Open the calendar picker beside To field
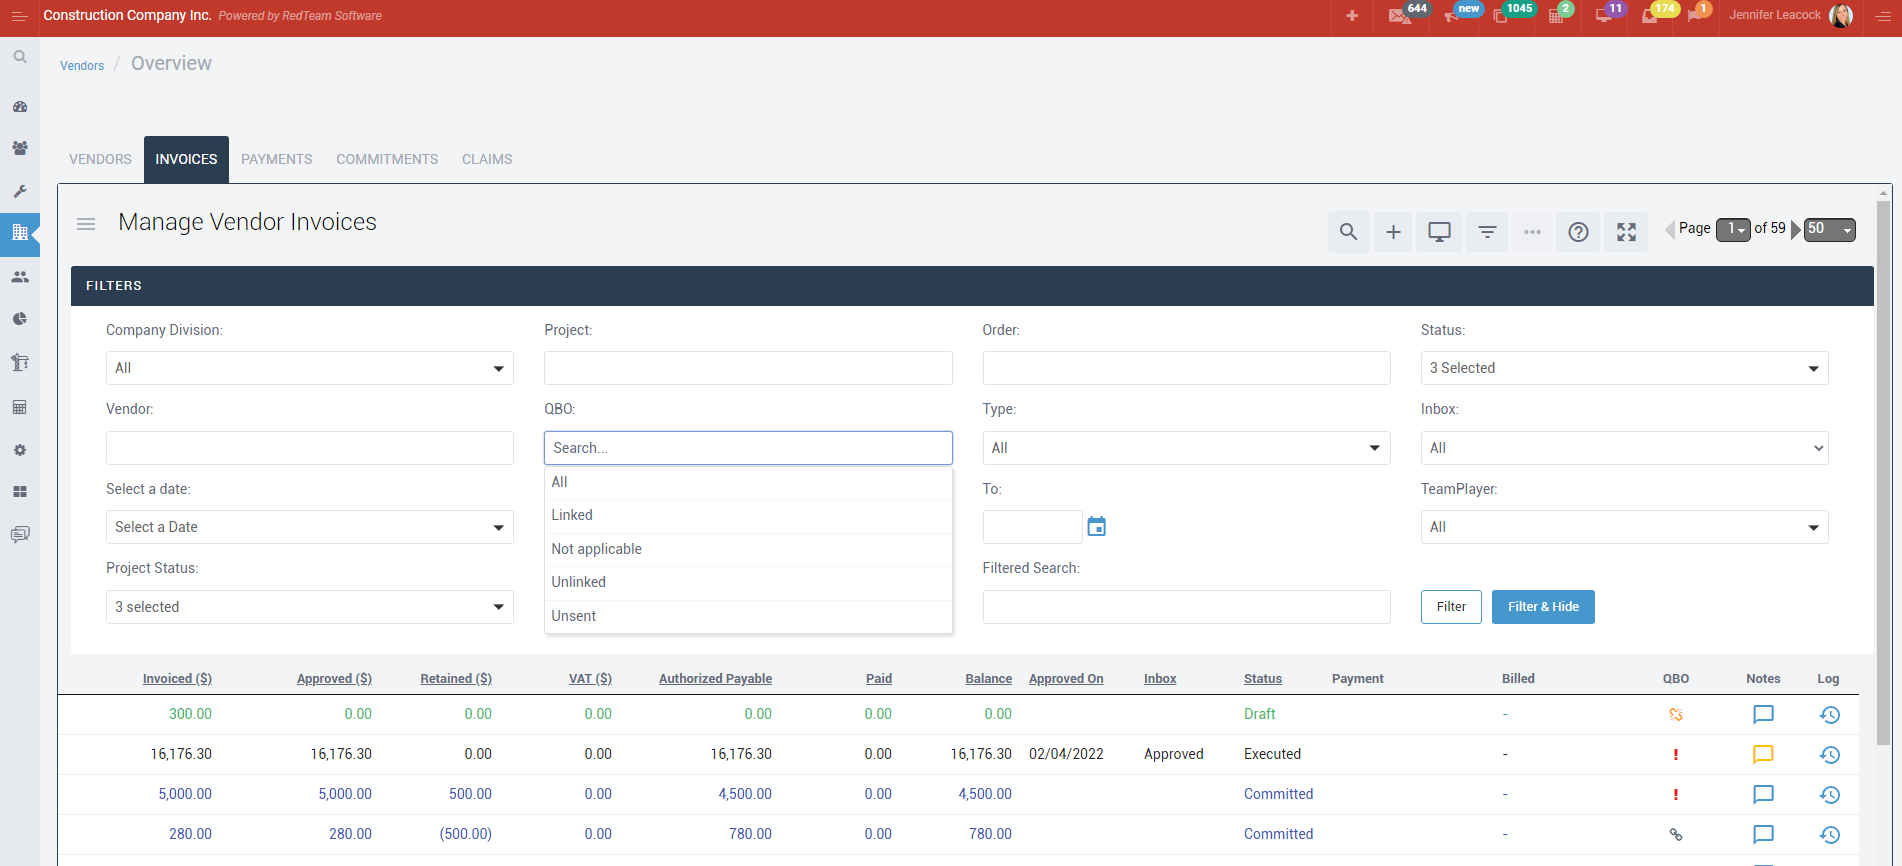1902x866 pixels. pyautogui.click(x=1097, y=527)
